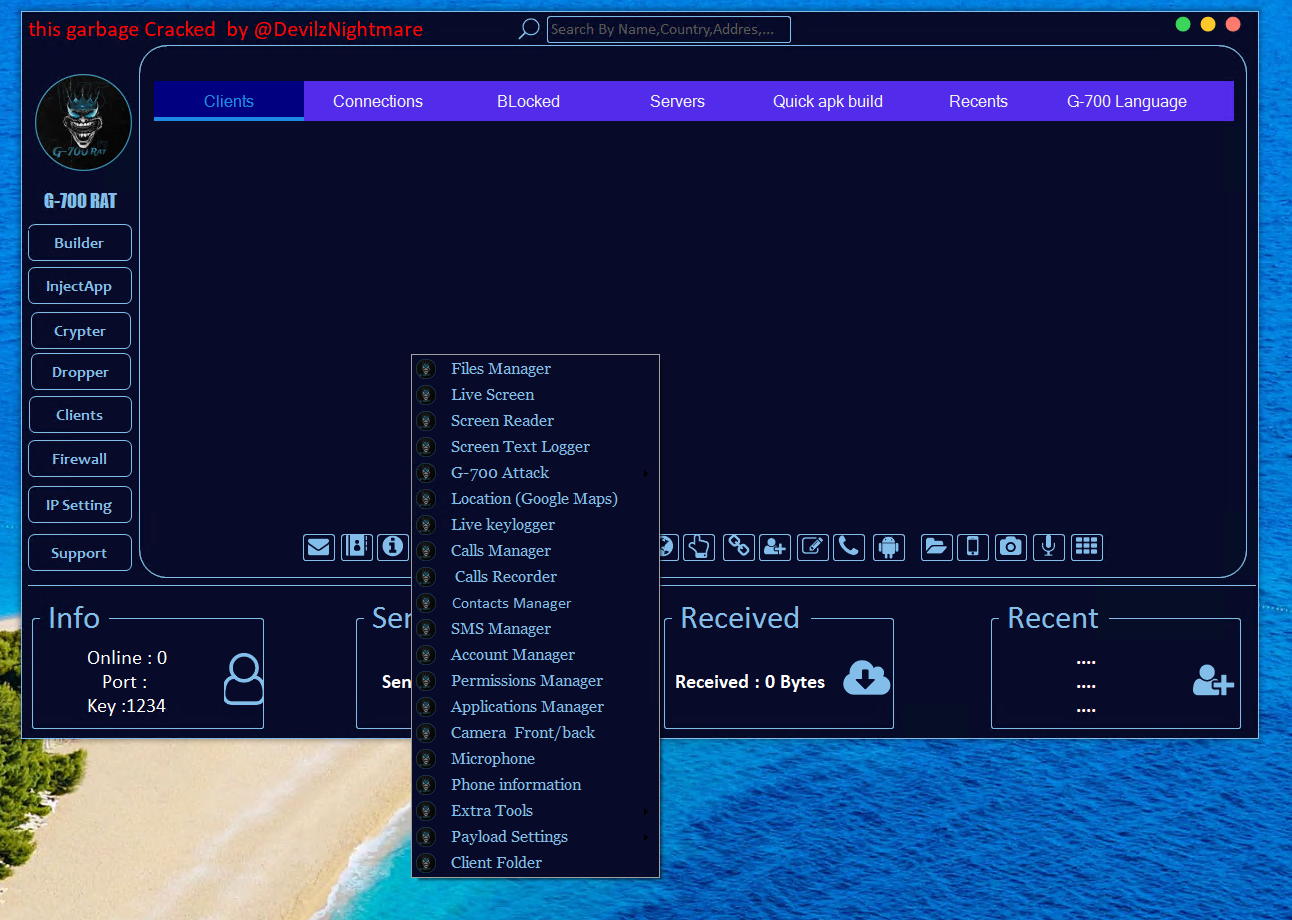This screenshot has height=920, width=1292.
Task: Click the envelope icon in bottom toolbar
Action: [319, 547]
